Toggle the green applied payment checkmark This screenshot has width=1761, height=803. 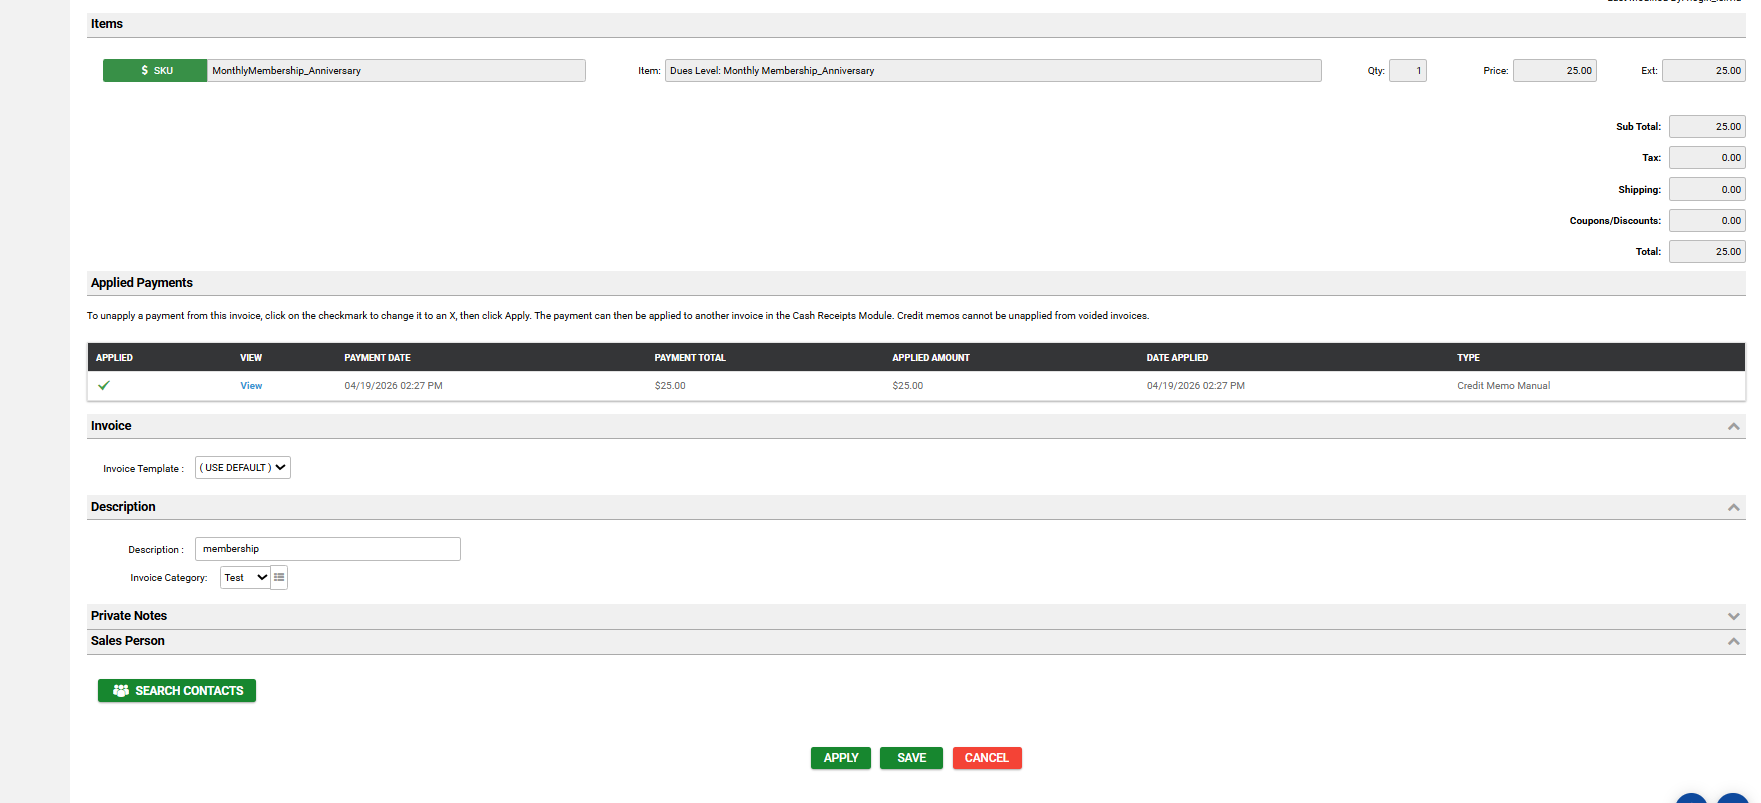tap(104, 385)
